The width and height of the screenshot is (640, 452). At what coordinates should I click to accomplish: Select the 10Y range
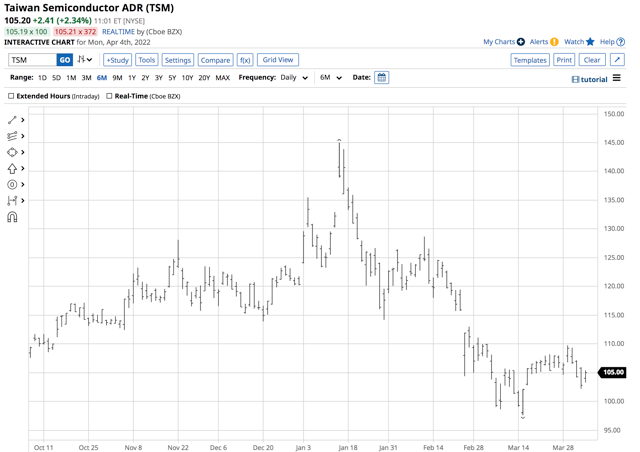tap(187, 78)
